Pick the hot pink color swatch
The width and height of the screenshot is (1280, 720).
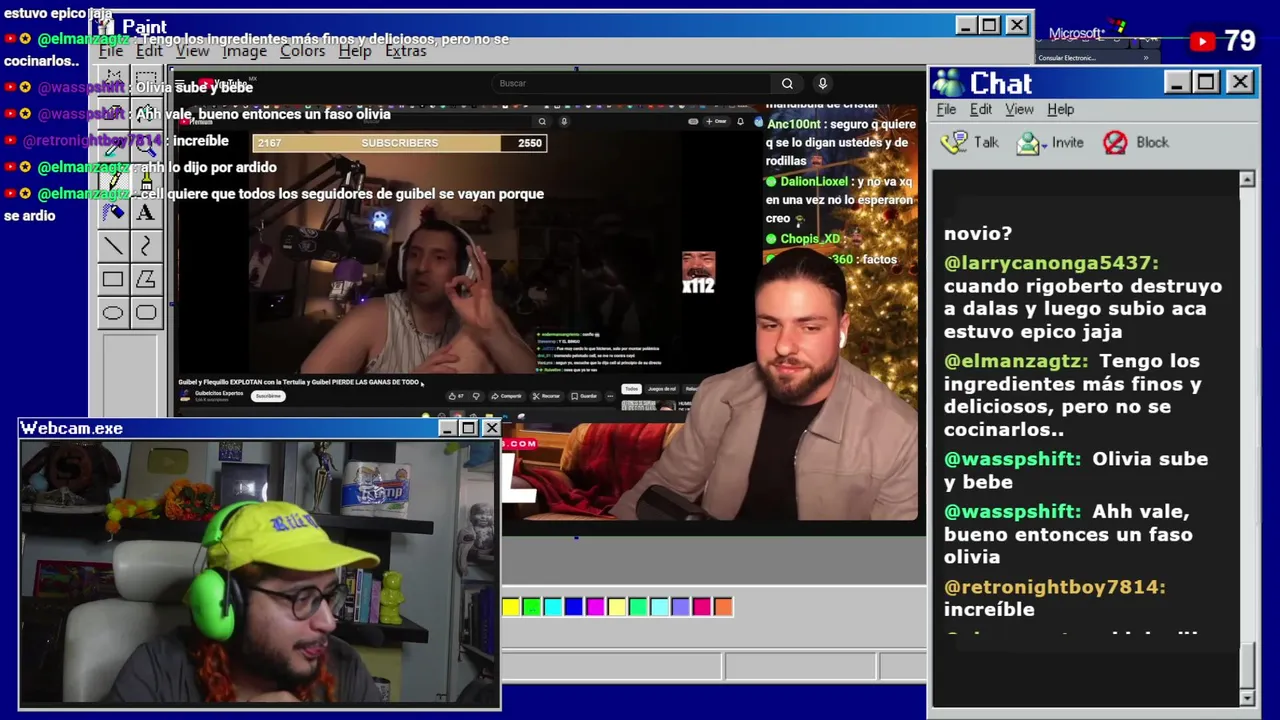[702, 607]
